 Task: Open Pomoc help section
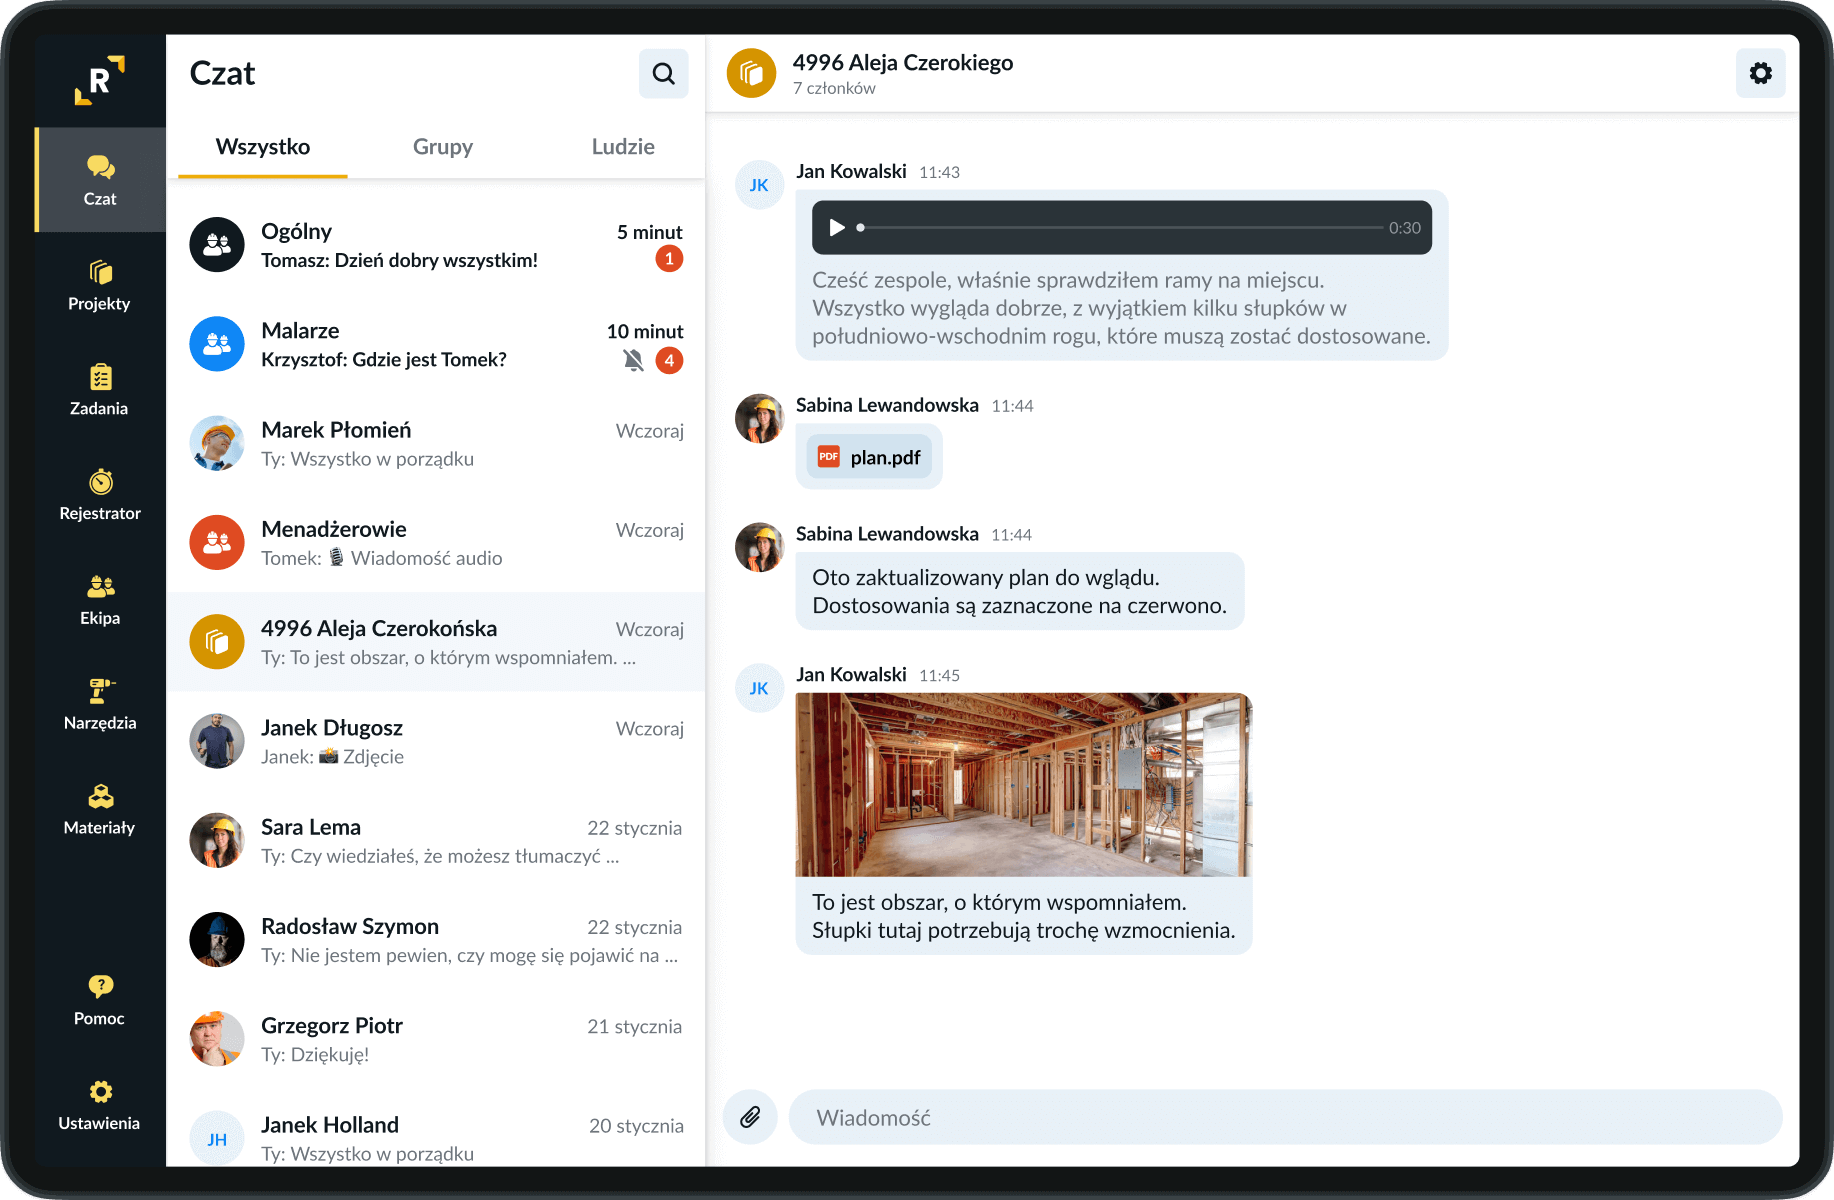100,1000
